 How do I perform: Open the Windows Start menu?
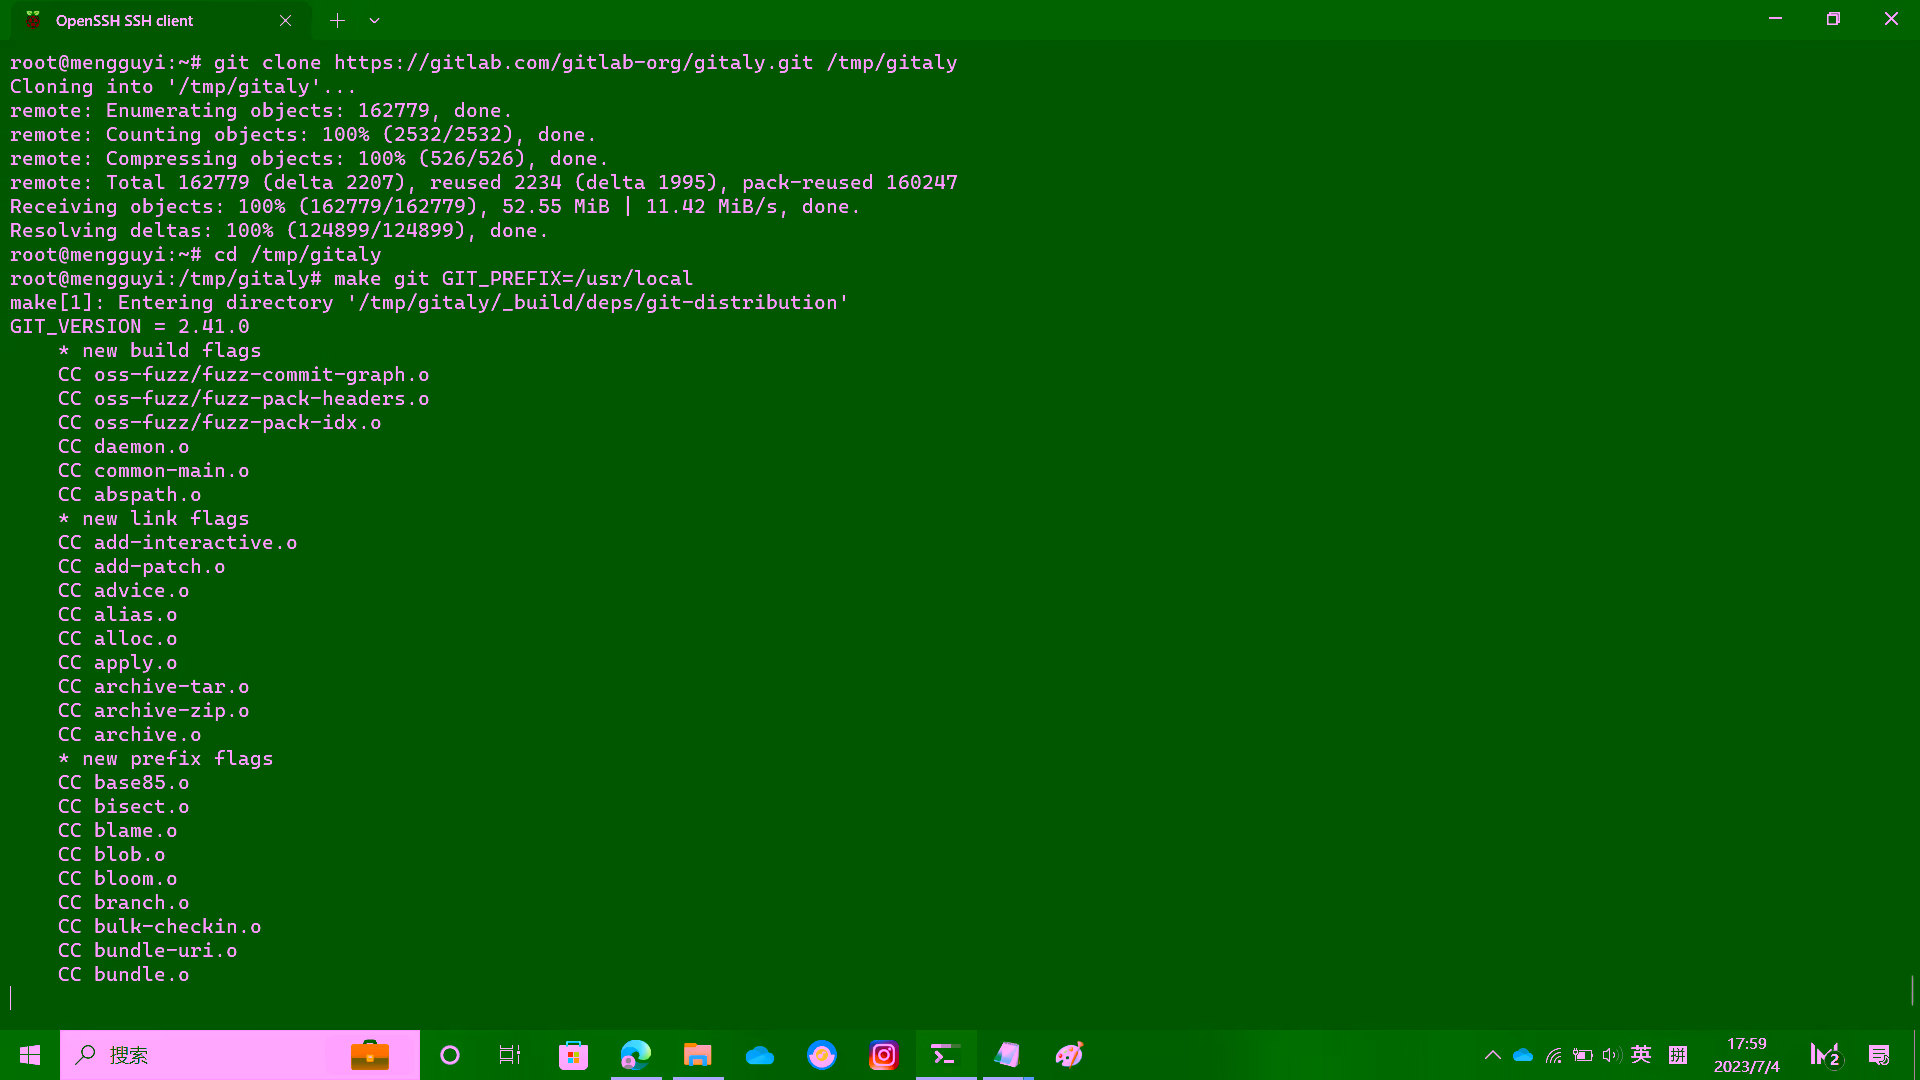click(30, 1055)
